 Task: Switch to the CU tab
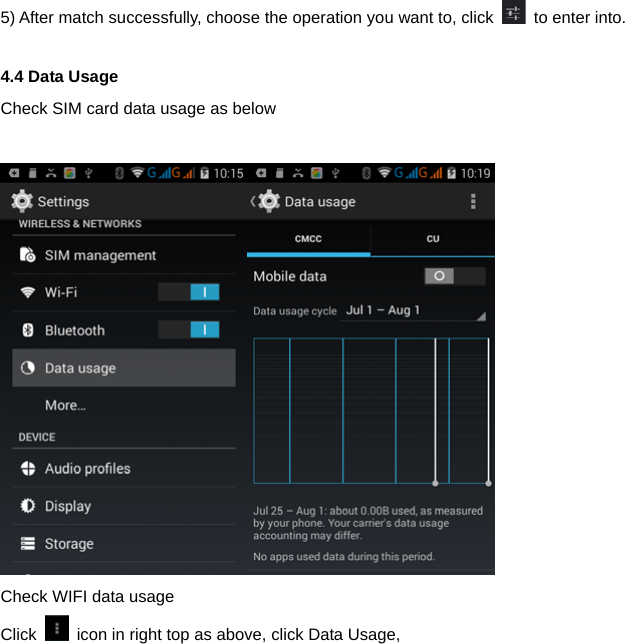[x=433, y=239]
